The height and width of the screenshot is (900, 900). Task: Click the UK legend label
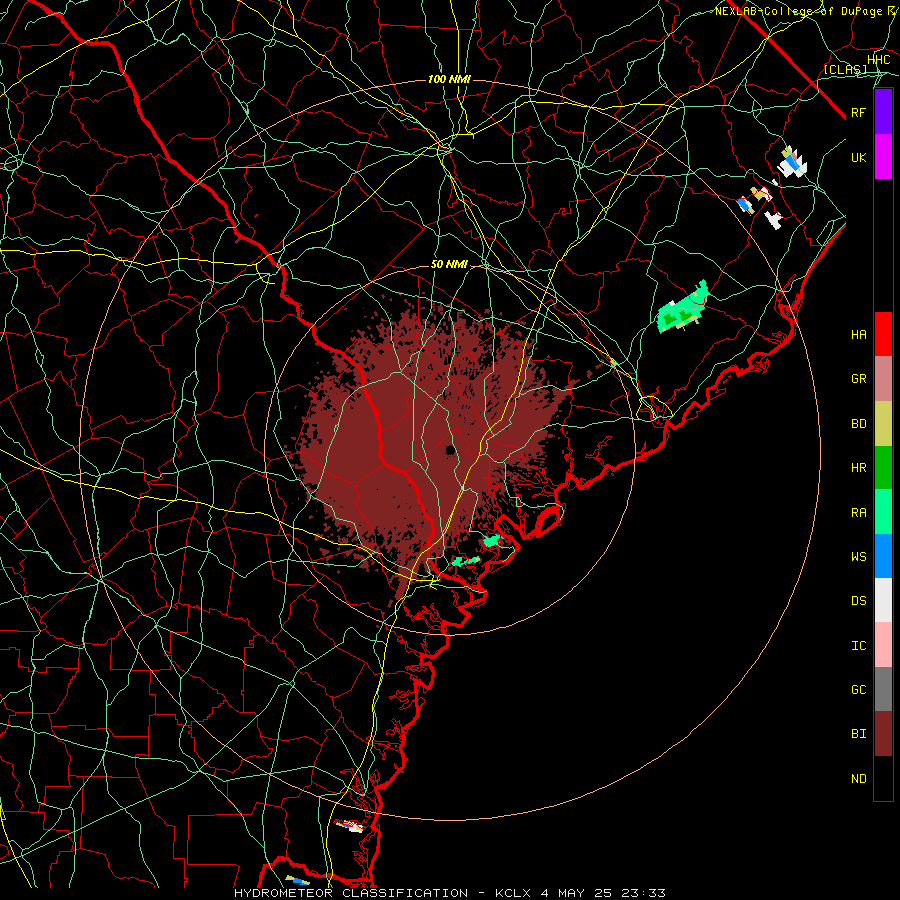[858, 157]
